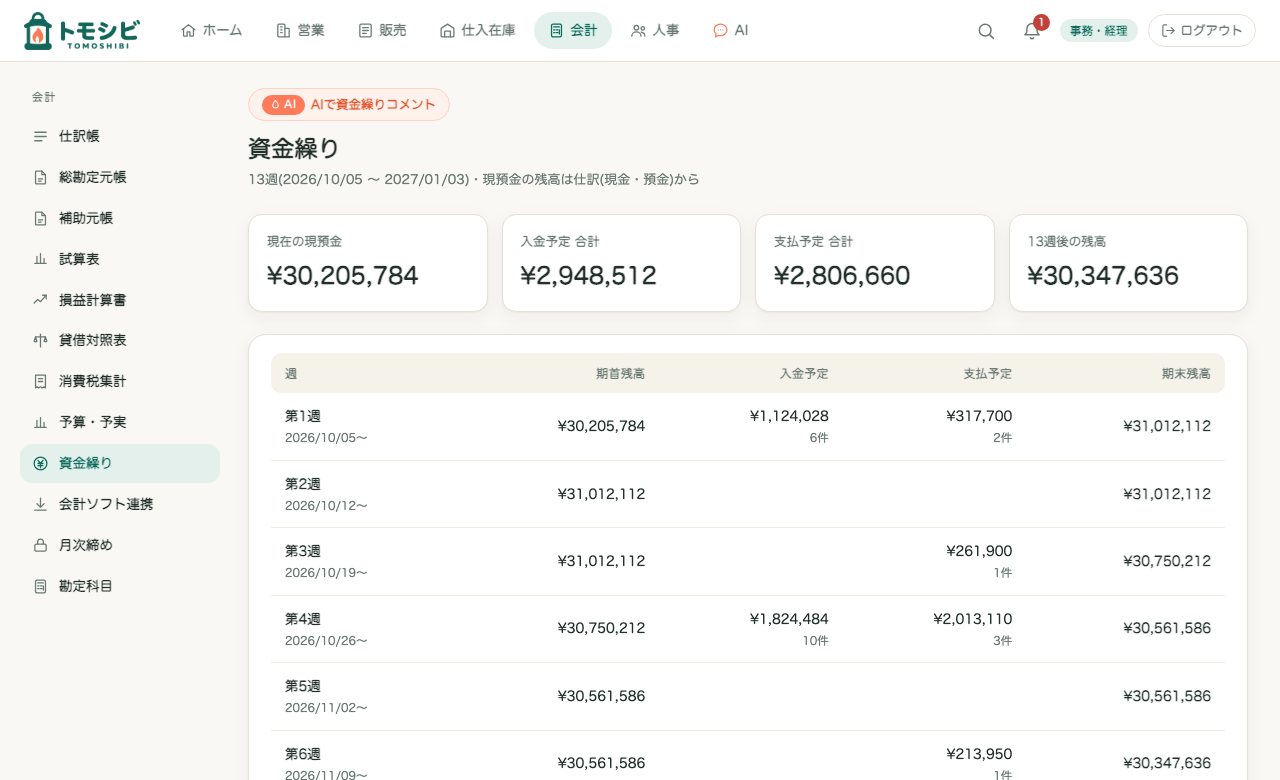Click the 期末残高 column header
The height and width of the screenshot is (780, 1280).
click(x=1186, y=374)
